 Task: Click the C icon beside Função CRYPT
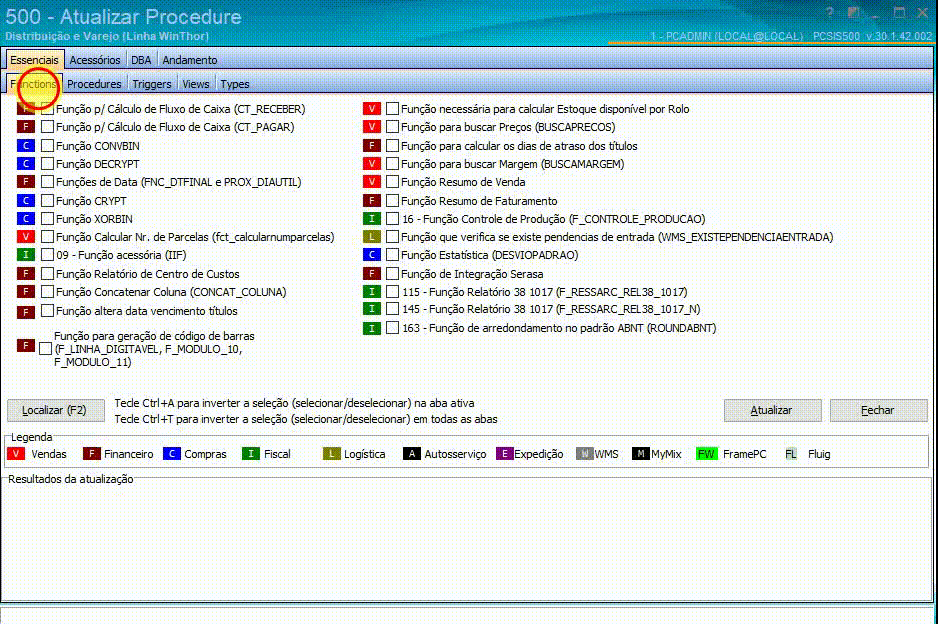26,200
